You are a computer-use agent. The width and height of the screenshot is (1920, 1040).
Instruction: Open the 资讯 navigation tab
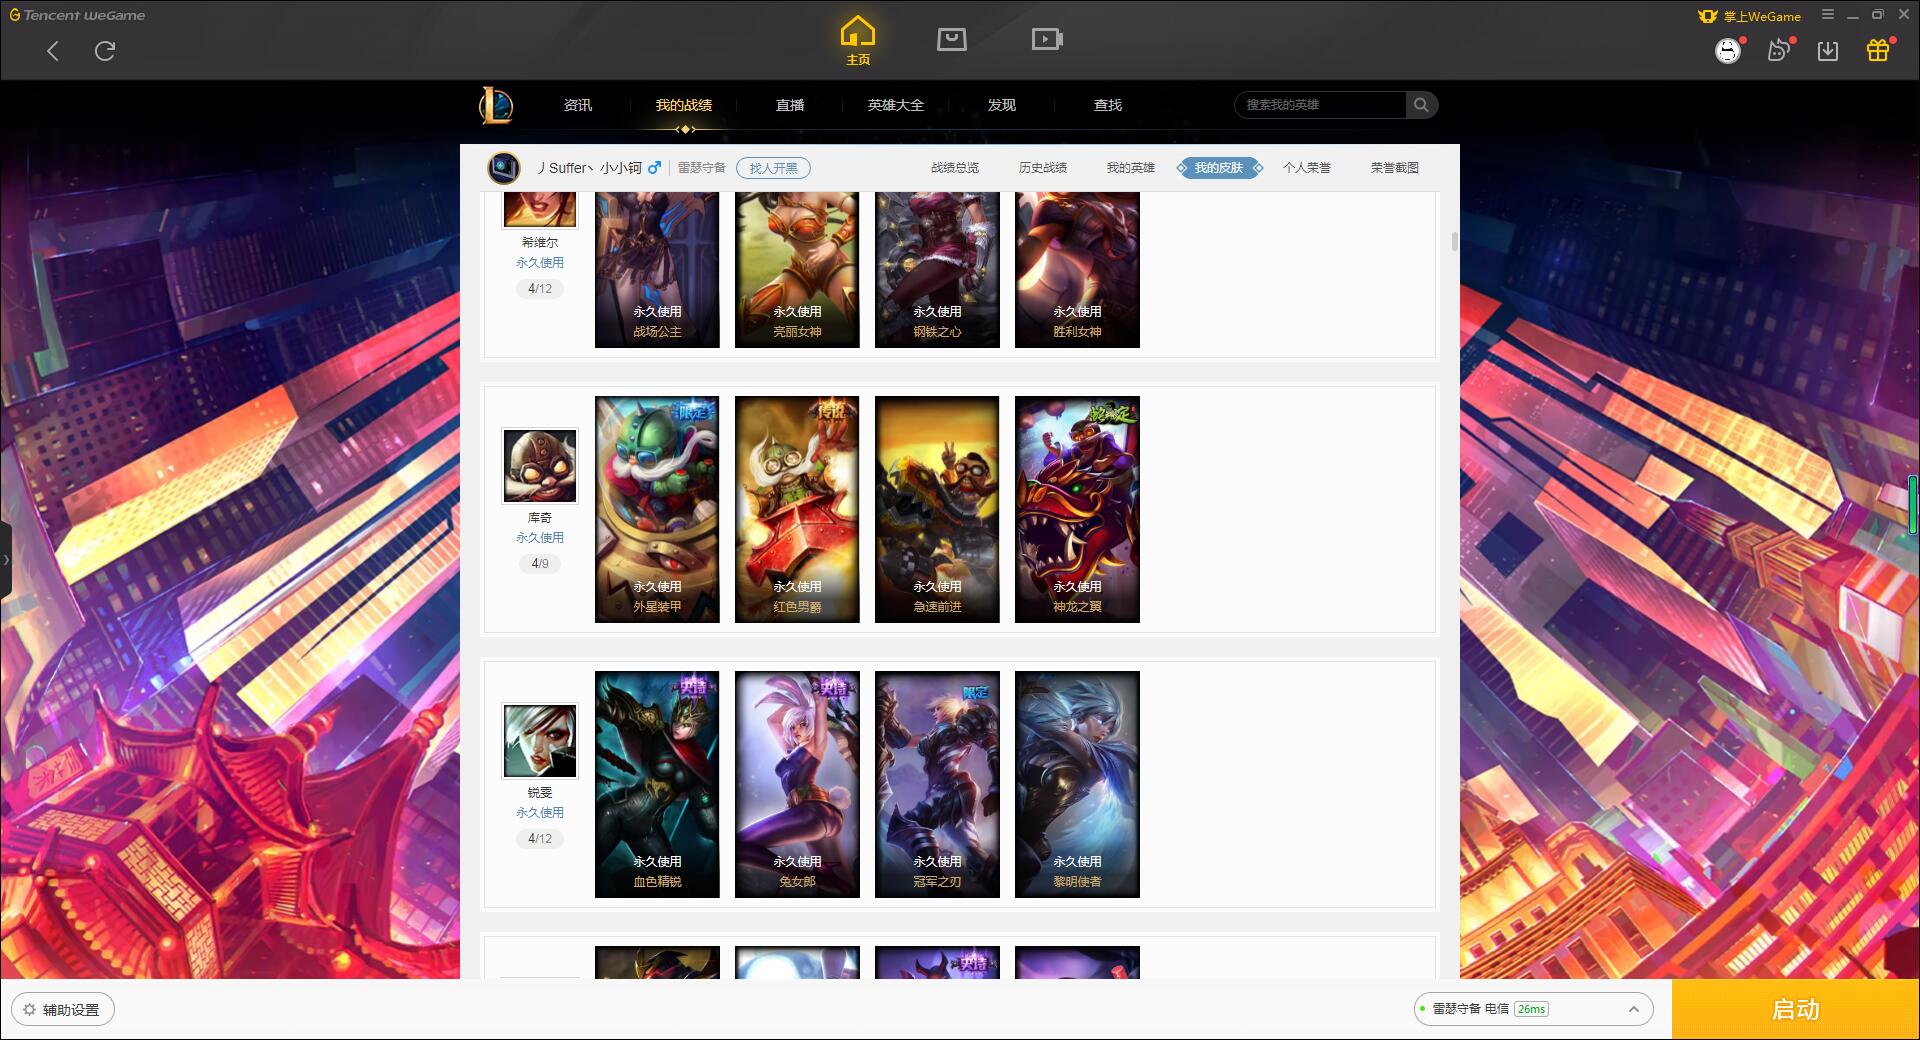pos(578,105)
